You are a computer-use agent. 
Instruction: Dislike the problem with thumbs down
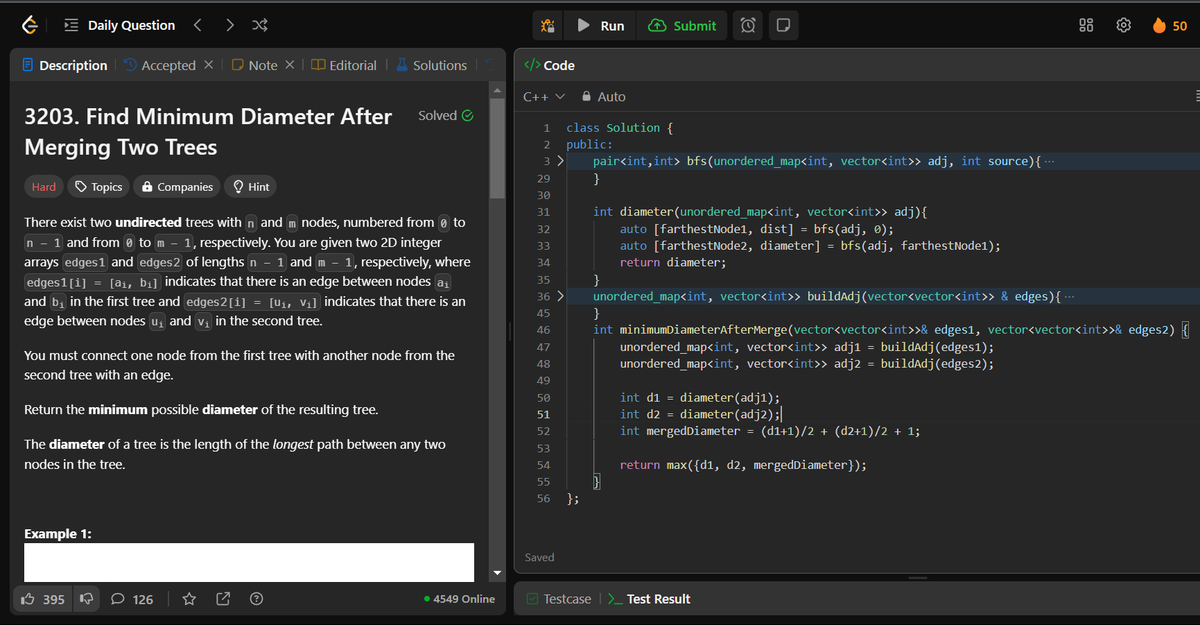coord(85,599)
